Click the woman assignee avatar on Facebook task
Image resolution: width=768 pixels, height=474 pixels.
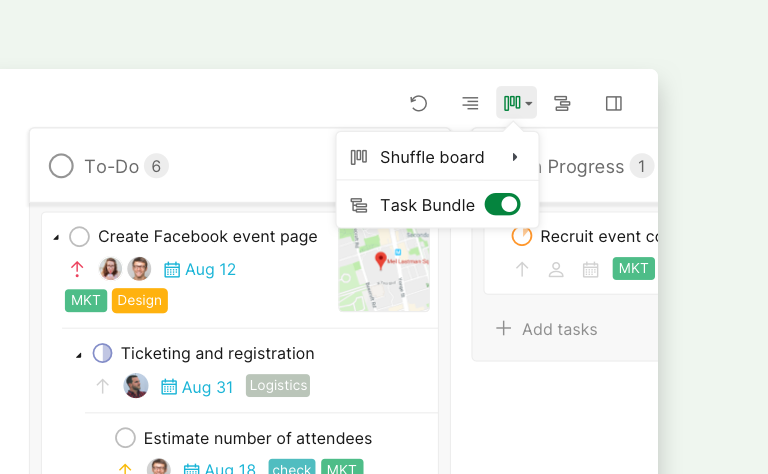tap(110, 269)
